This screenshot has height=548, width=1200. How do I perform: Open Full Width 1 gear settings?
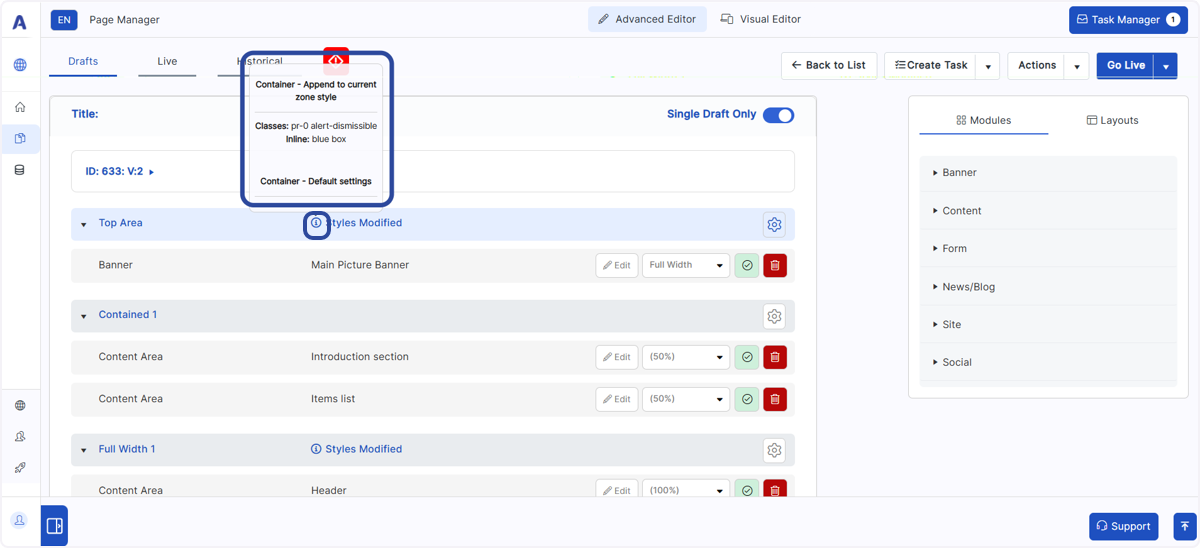point(774,450)
